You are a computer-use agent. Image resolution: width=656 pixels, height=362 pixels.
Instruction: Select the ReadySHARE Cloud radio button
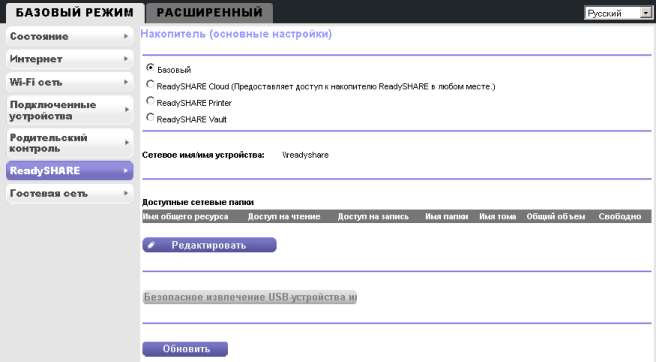point(150,85)
